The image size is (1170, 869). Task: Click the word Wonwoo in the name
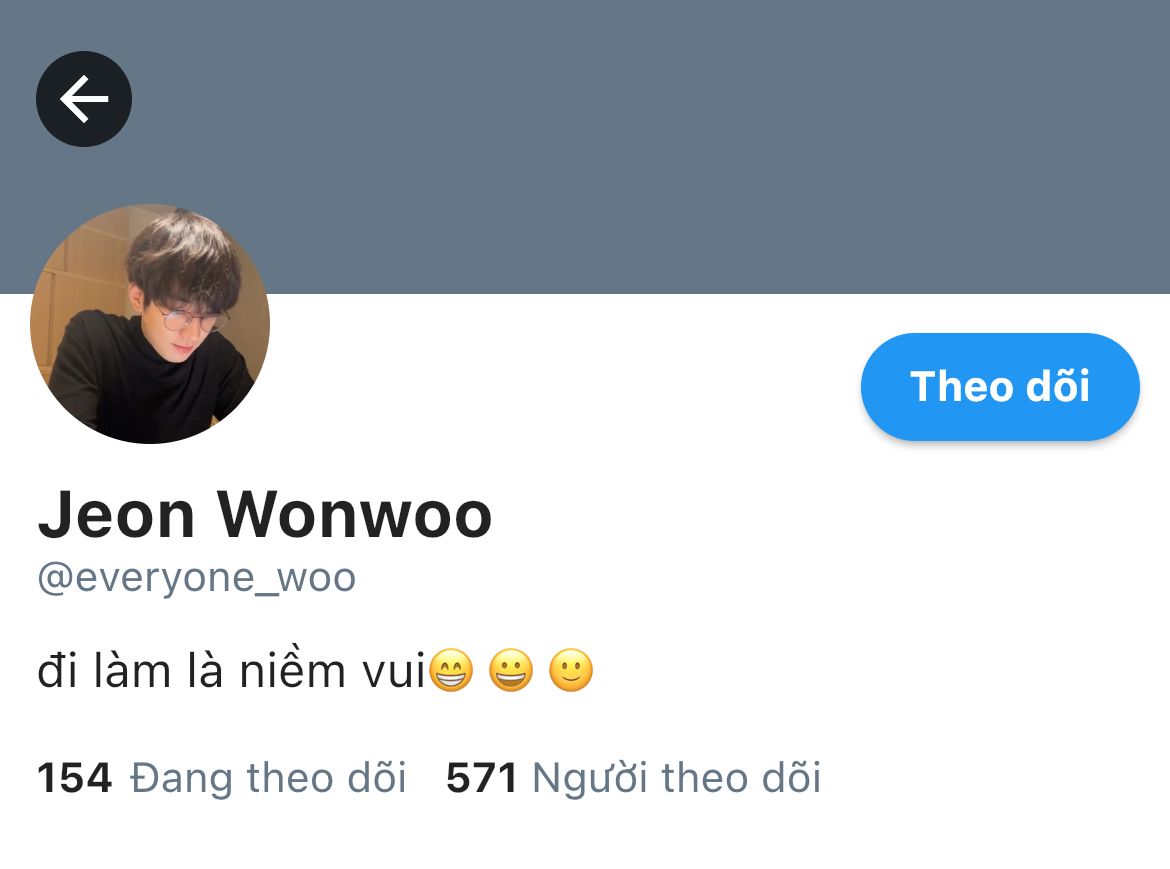[x=354, y=514]
